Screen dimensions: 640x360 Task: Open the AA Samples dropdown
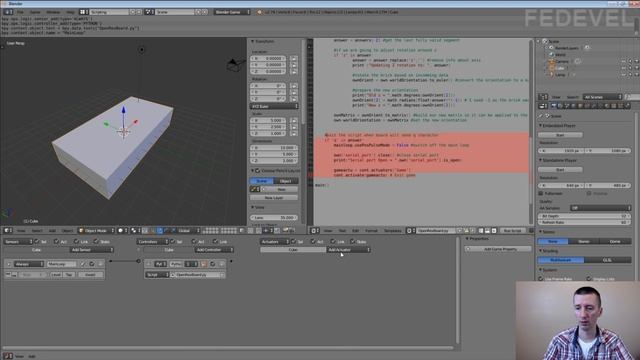click(x=600, y=208)
